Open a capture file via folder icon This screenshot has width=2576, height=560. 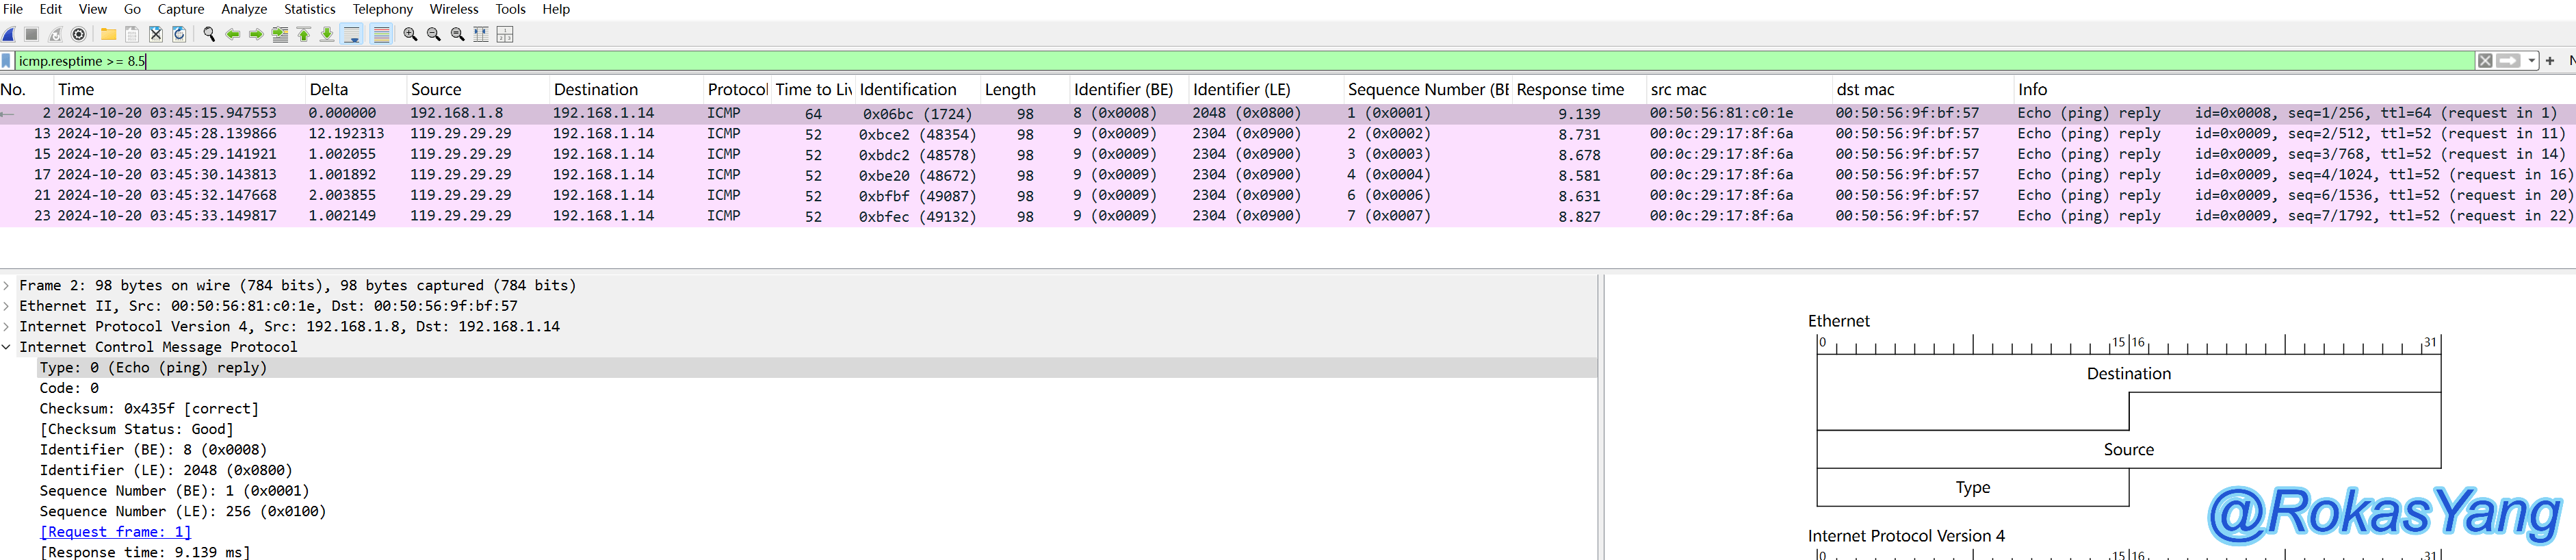(x=108, y=34)
